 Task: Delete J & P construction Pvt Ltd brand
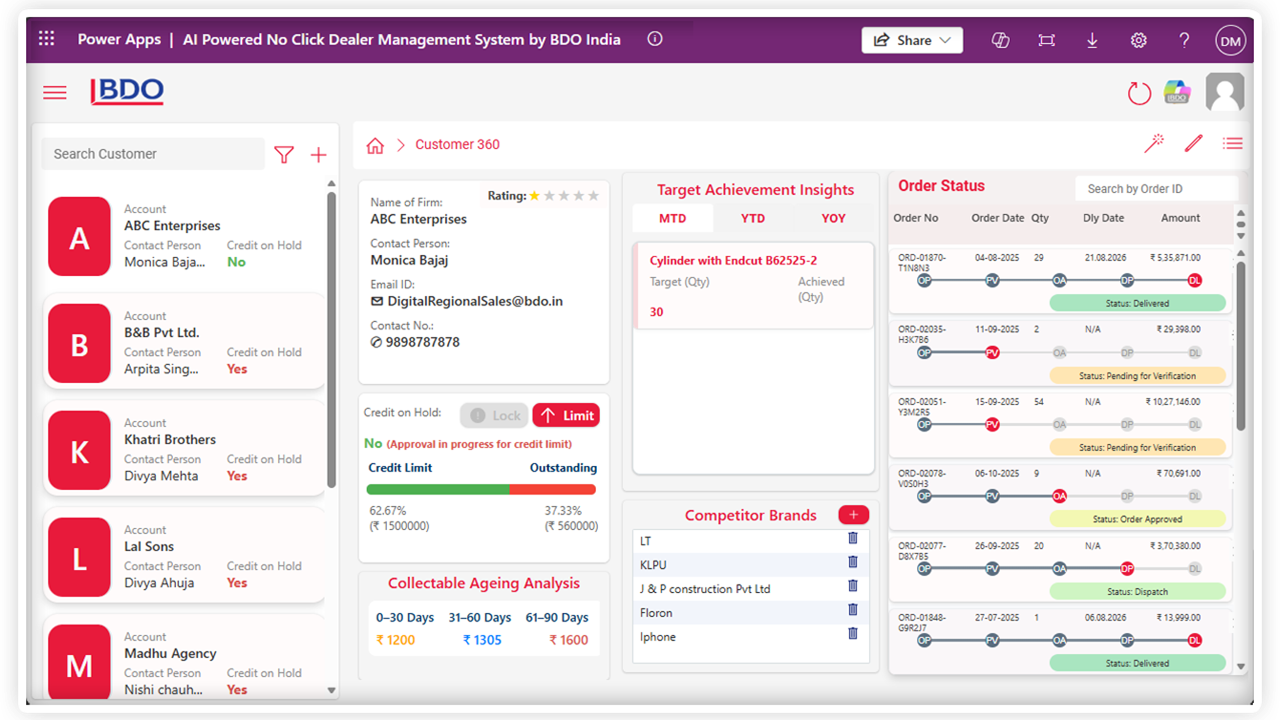853,586
